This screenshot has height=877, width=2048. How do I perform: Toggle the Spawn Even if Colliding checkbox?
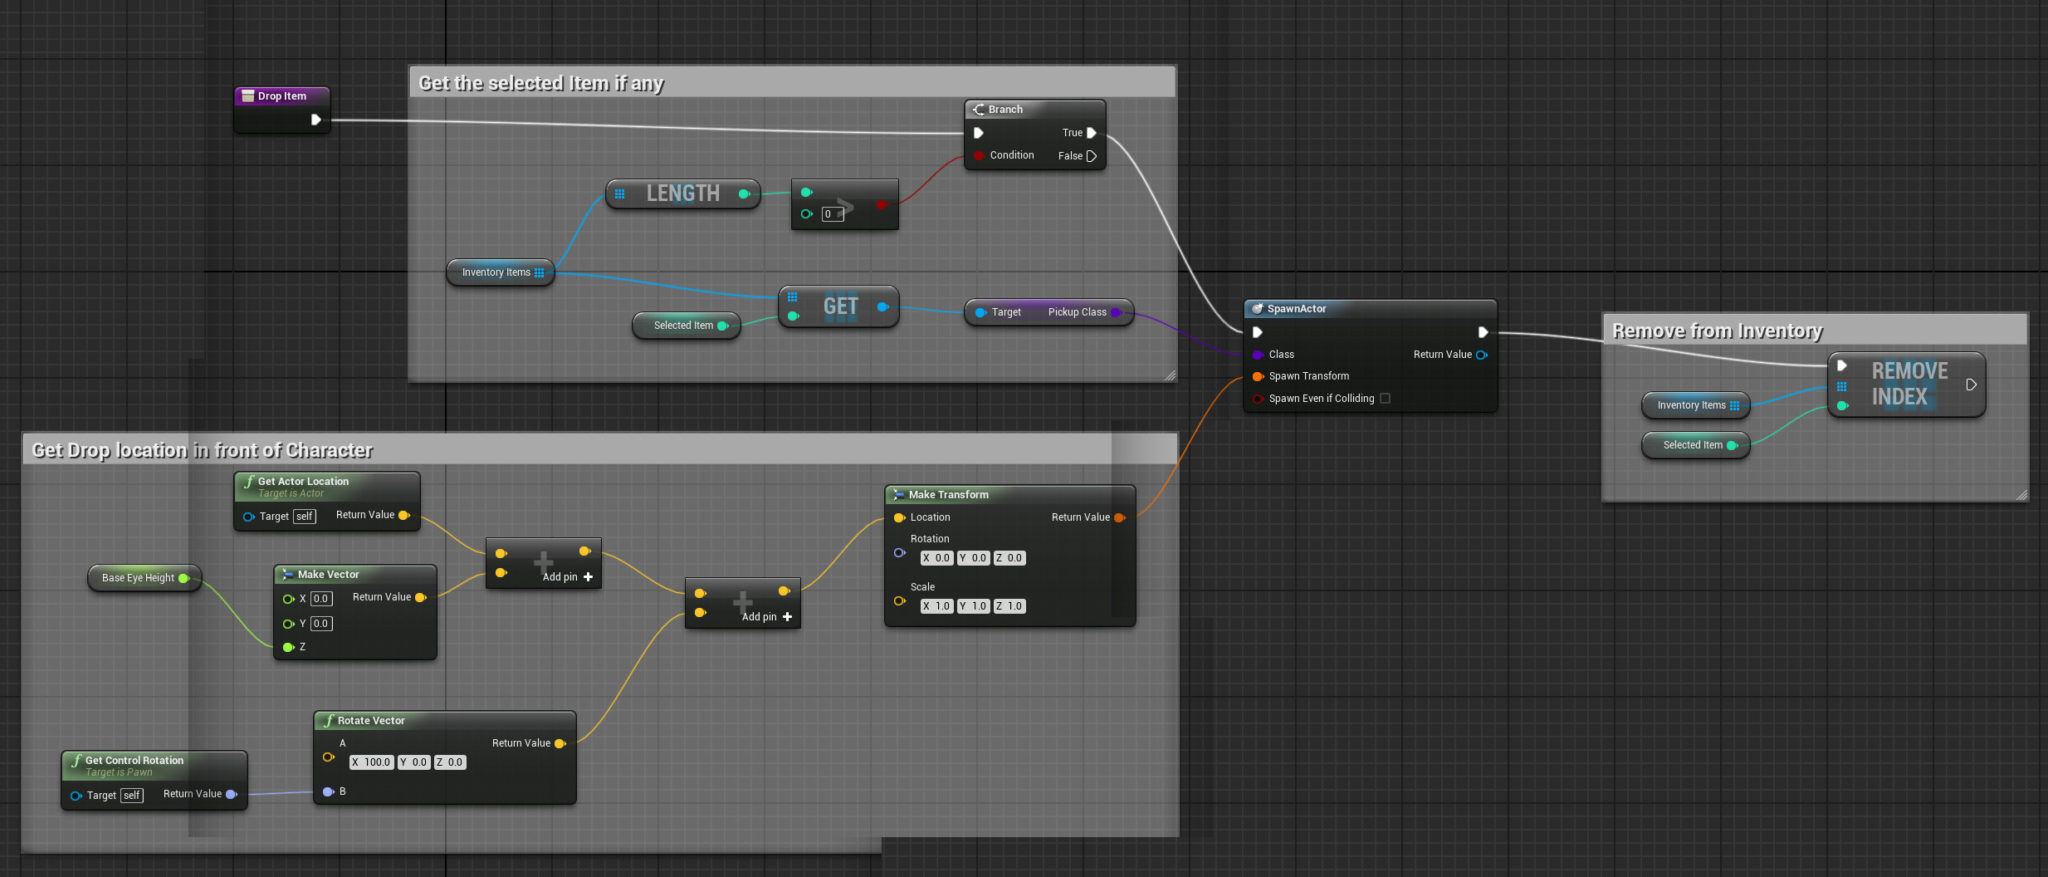click(x=1385, y=398)
